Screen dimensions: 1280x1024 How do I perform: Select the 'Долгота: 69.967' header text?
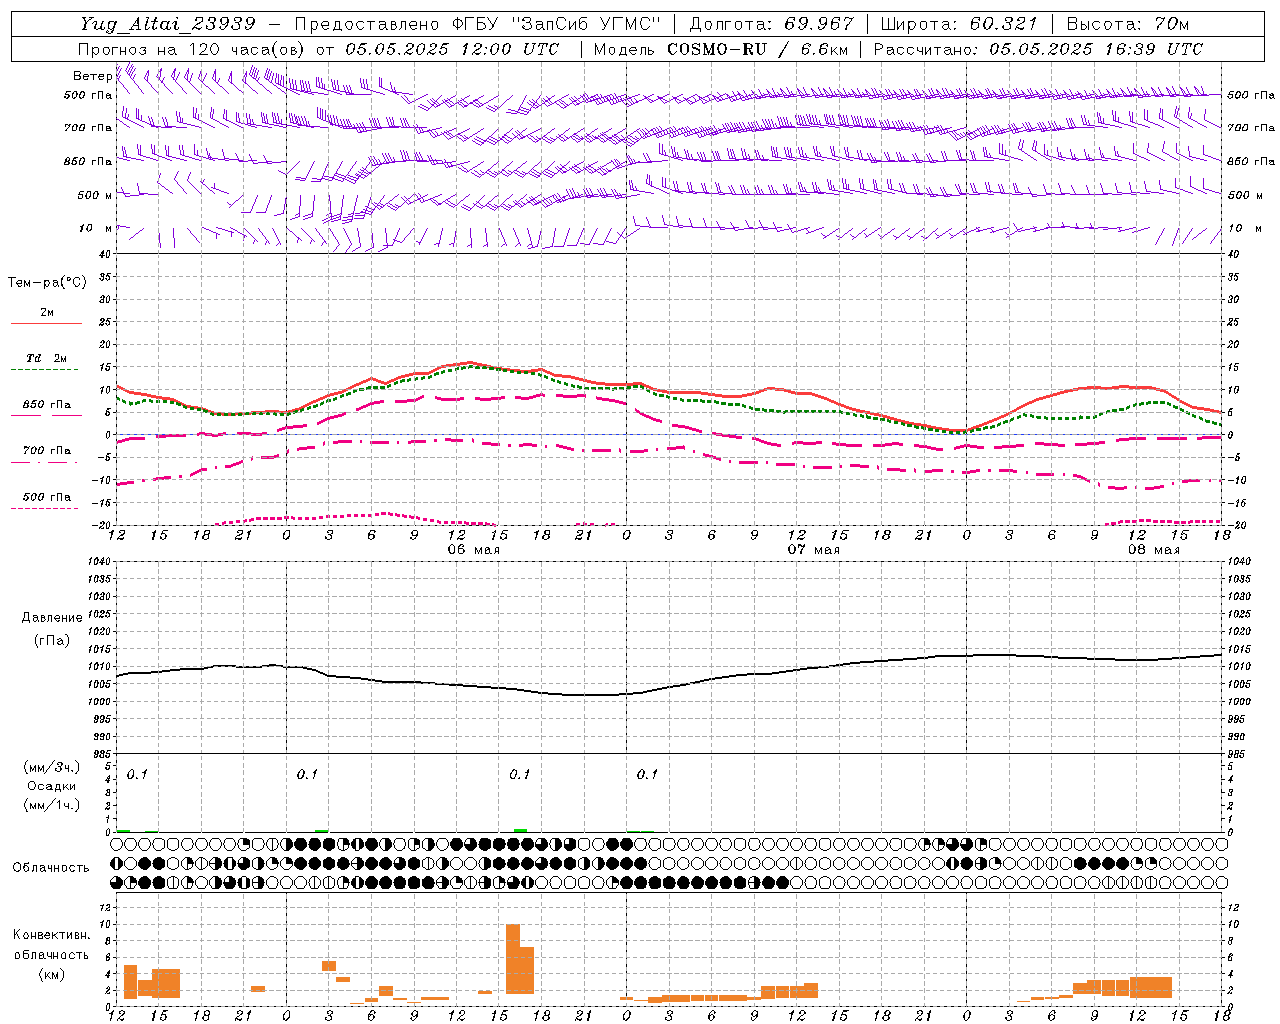point(771,24)
